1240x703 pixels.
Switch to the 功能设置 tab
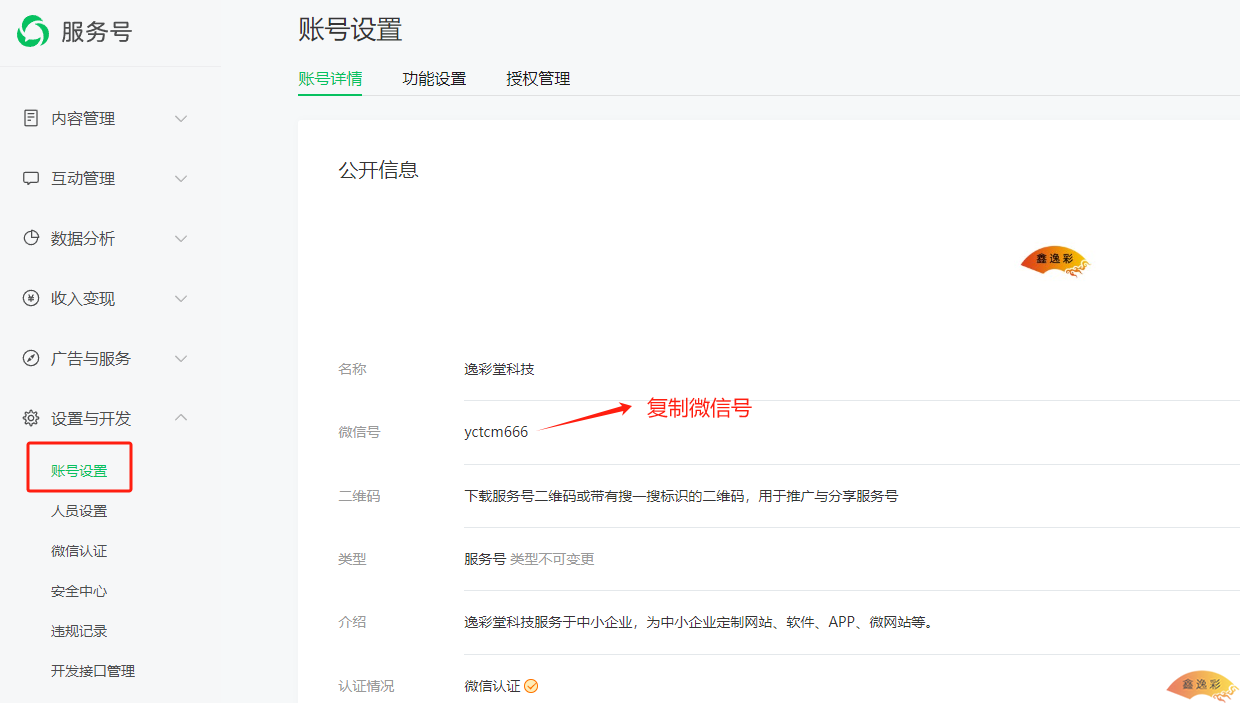pyautogui.click(x=434, y=78)
